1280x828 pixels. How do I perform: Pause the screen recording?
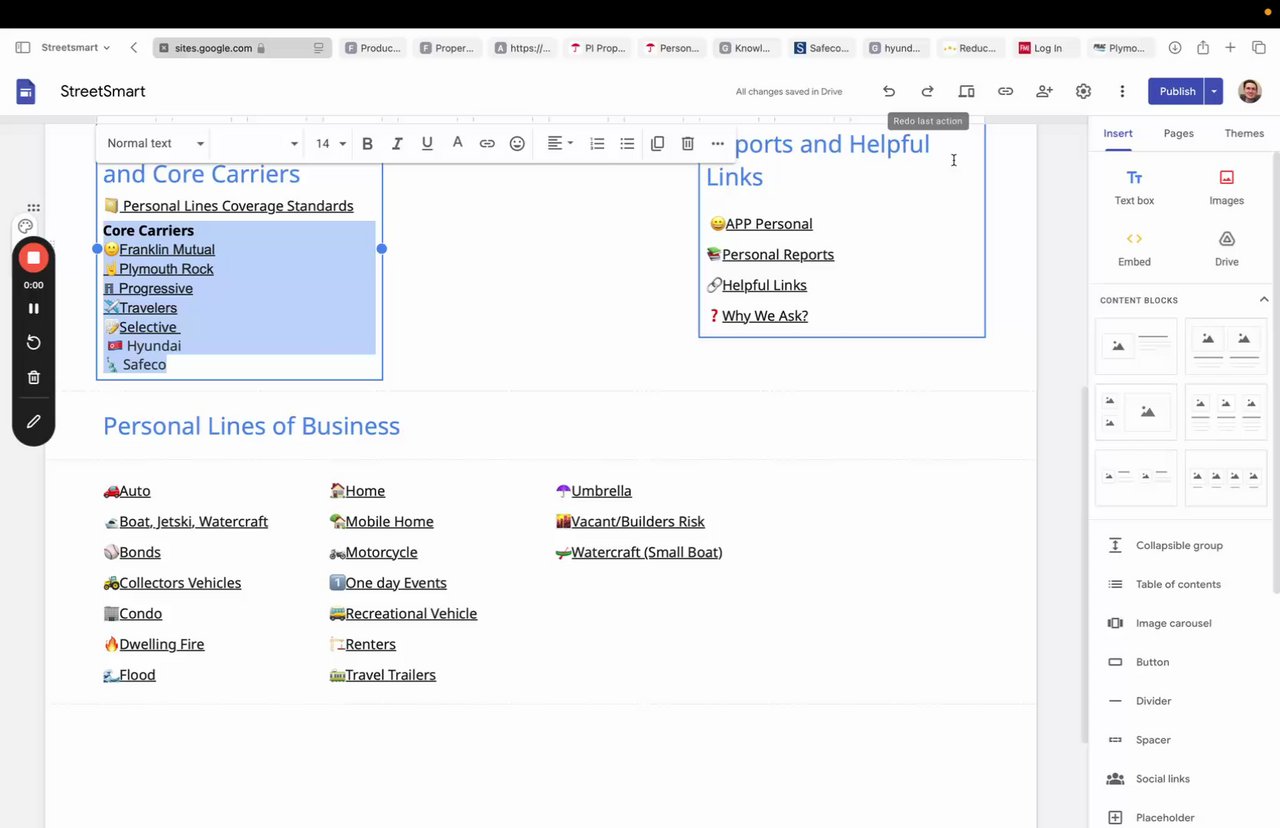pos(33,309)
